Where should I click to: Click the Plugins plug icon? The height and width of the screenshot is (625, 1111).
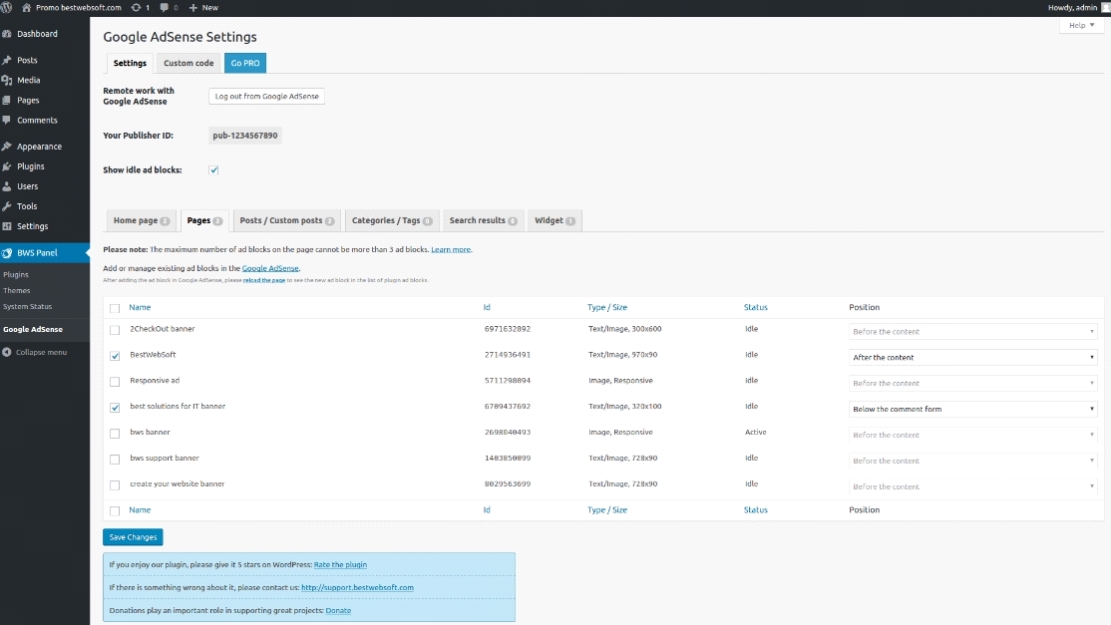[x=7, y=167]
